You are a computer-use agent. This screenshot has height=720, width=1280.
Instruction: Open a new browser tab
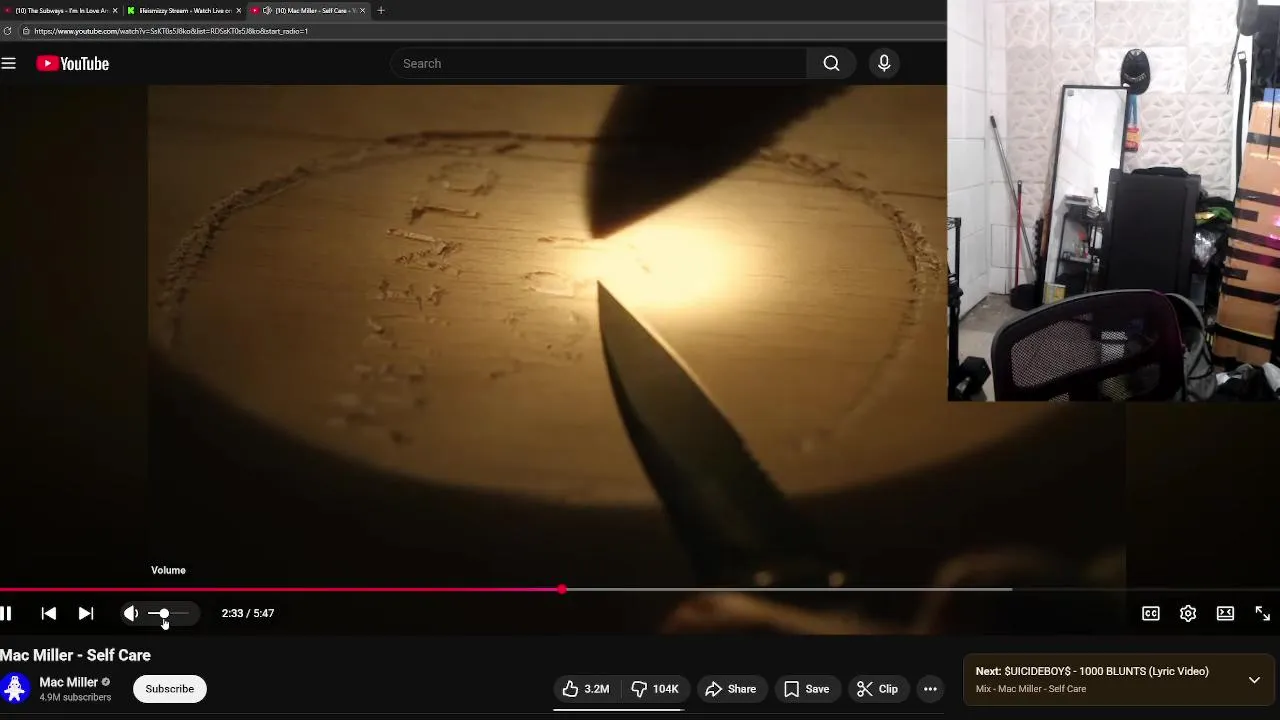(380, 10)
